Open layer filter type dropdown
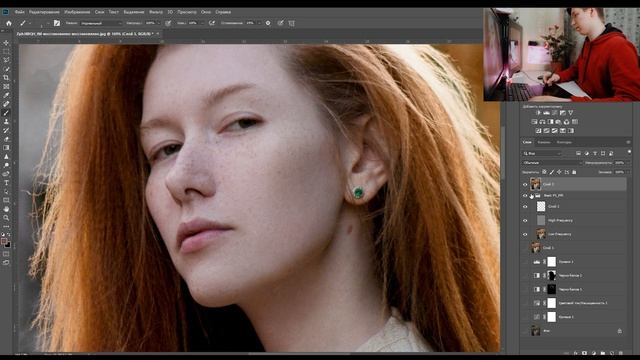Image resolution: width=640 pixels, height=360 pixels. [542, 153]
